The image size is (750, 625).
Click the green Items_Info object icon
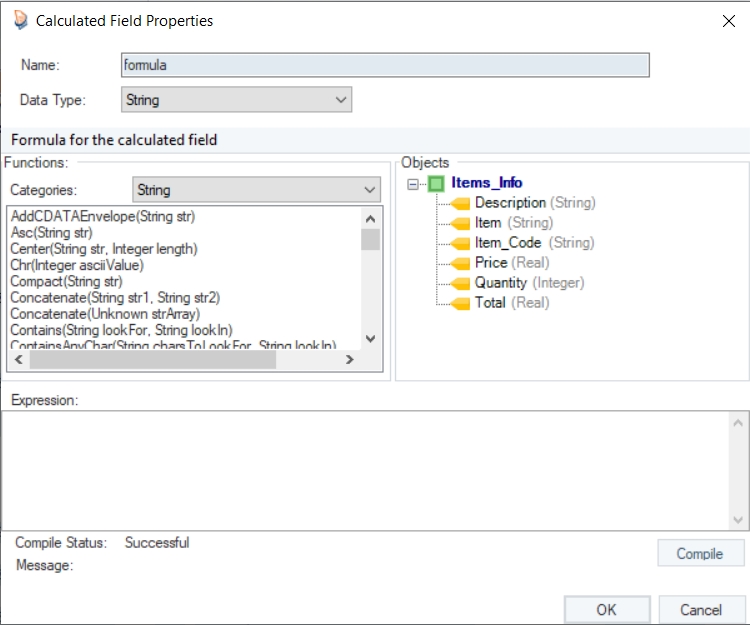pos(436,183)
